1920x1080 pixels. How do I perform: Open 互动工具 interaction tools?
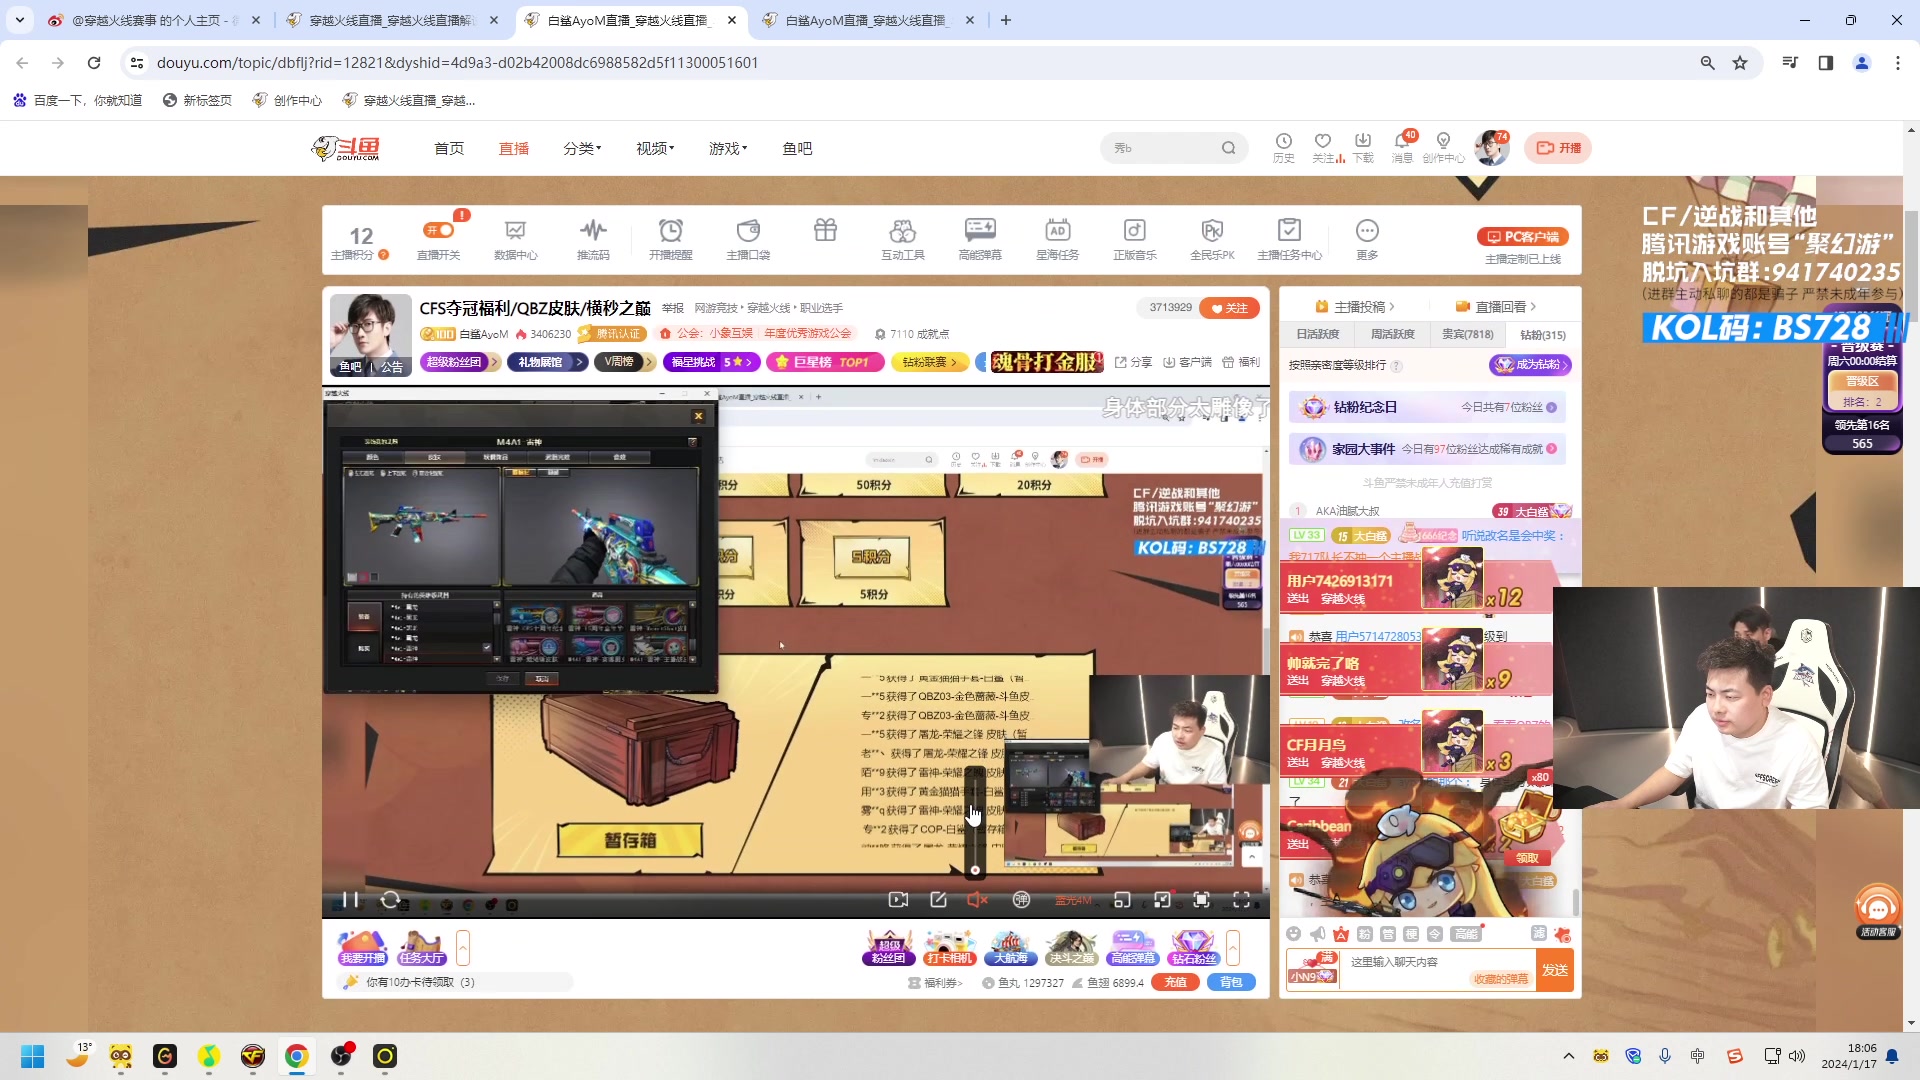point(902,240)
